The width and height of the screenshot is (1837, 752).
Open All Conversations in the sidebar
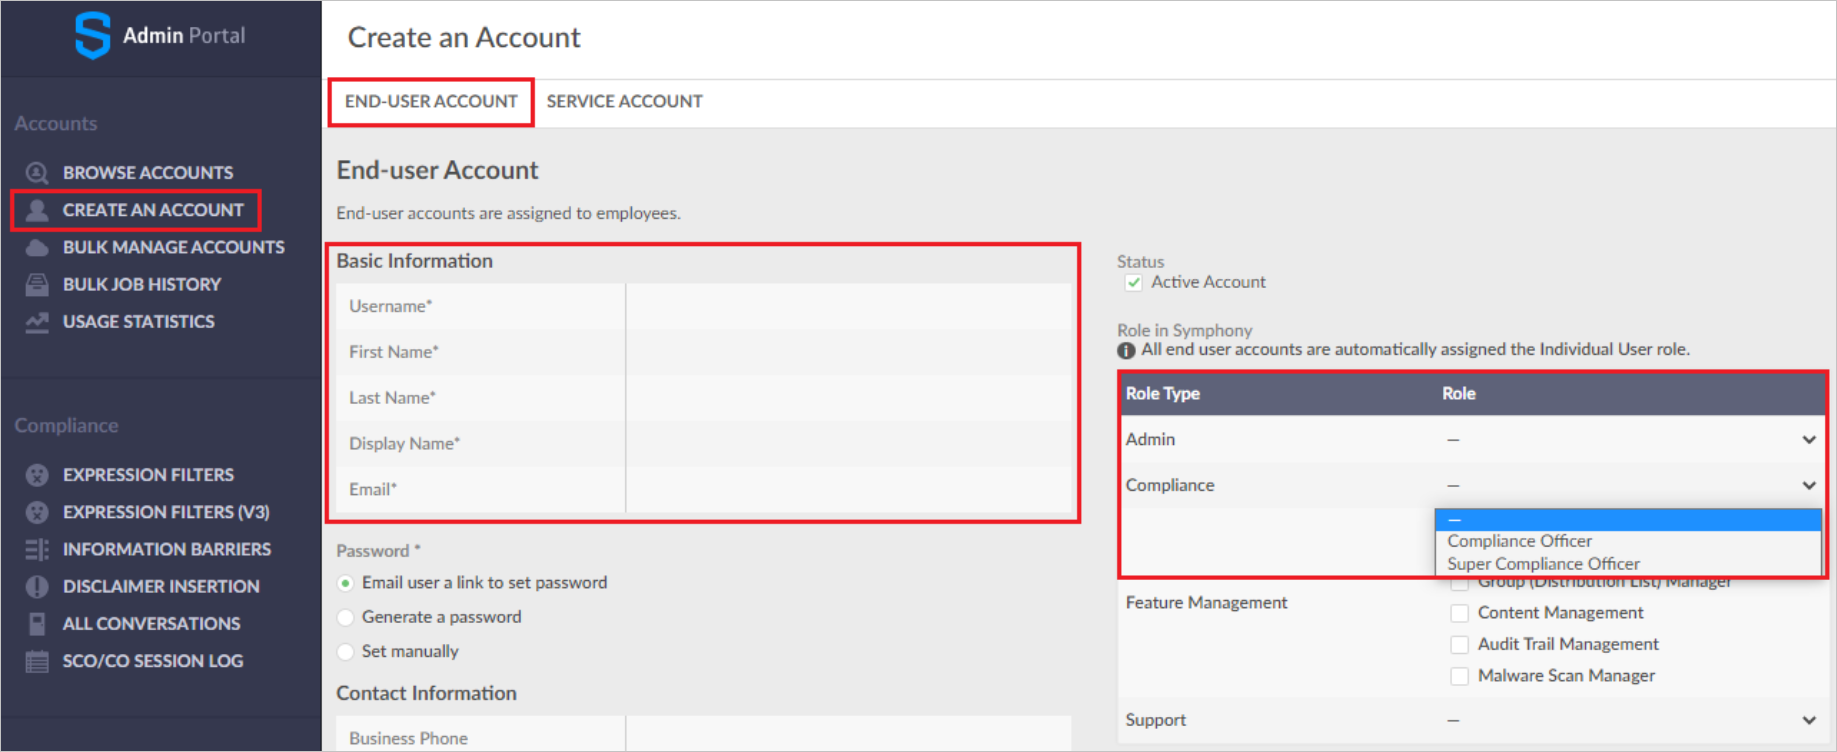coord(151,624)
